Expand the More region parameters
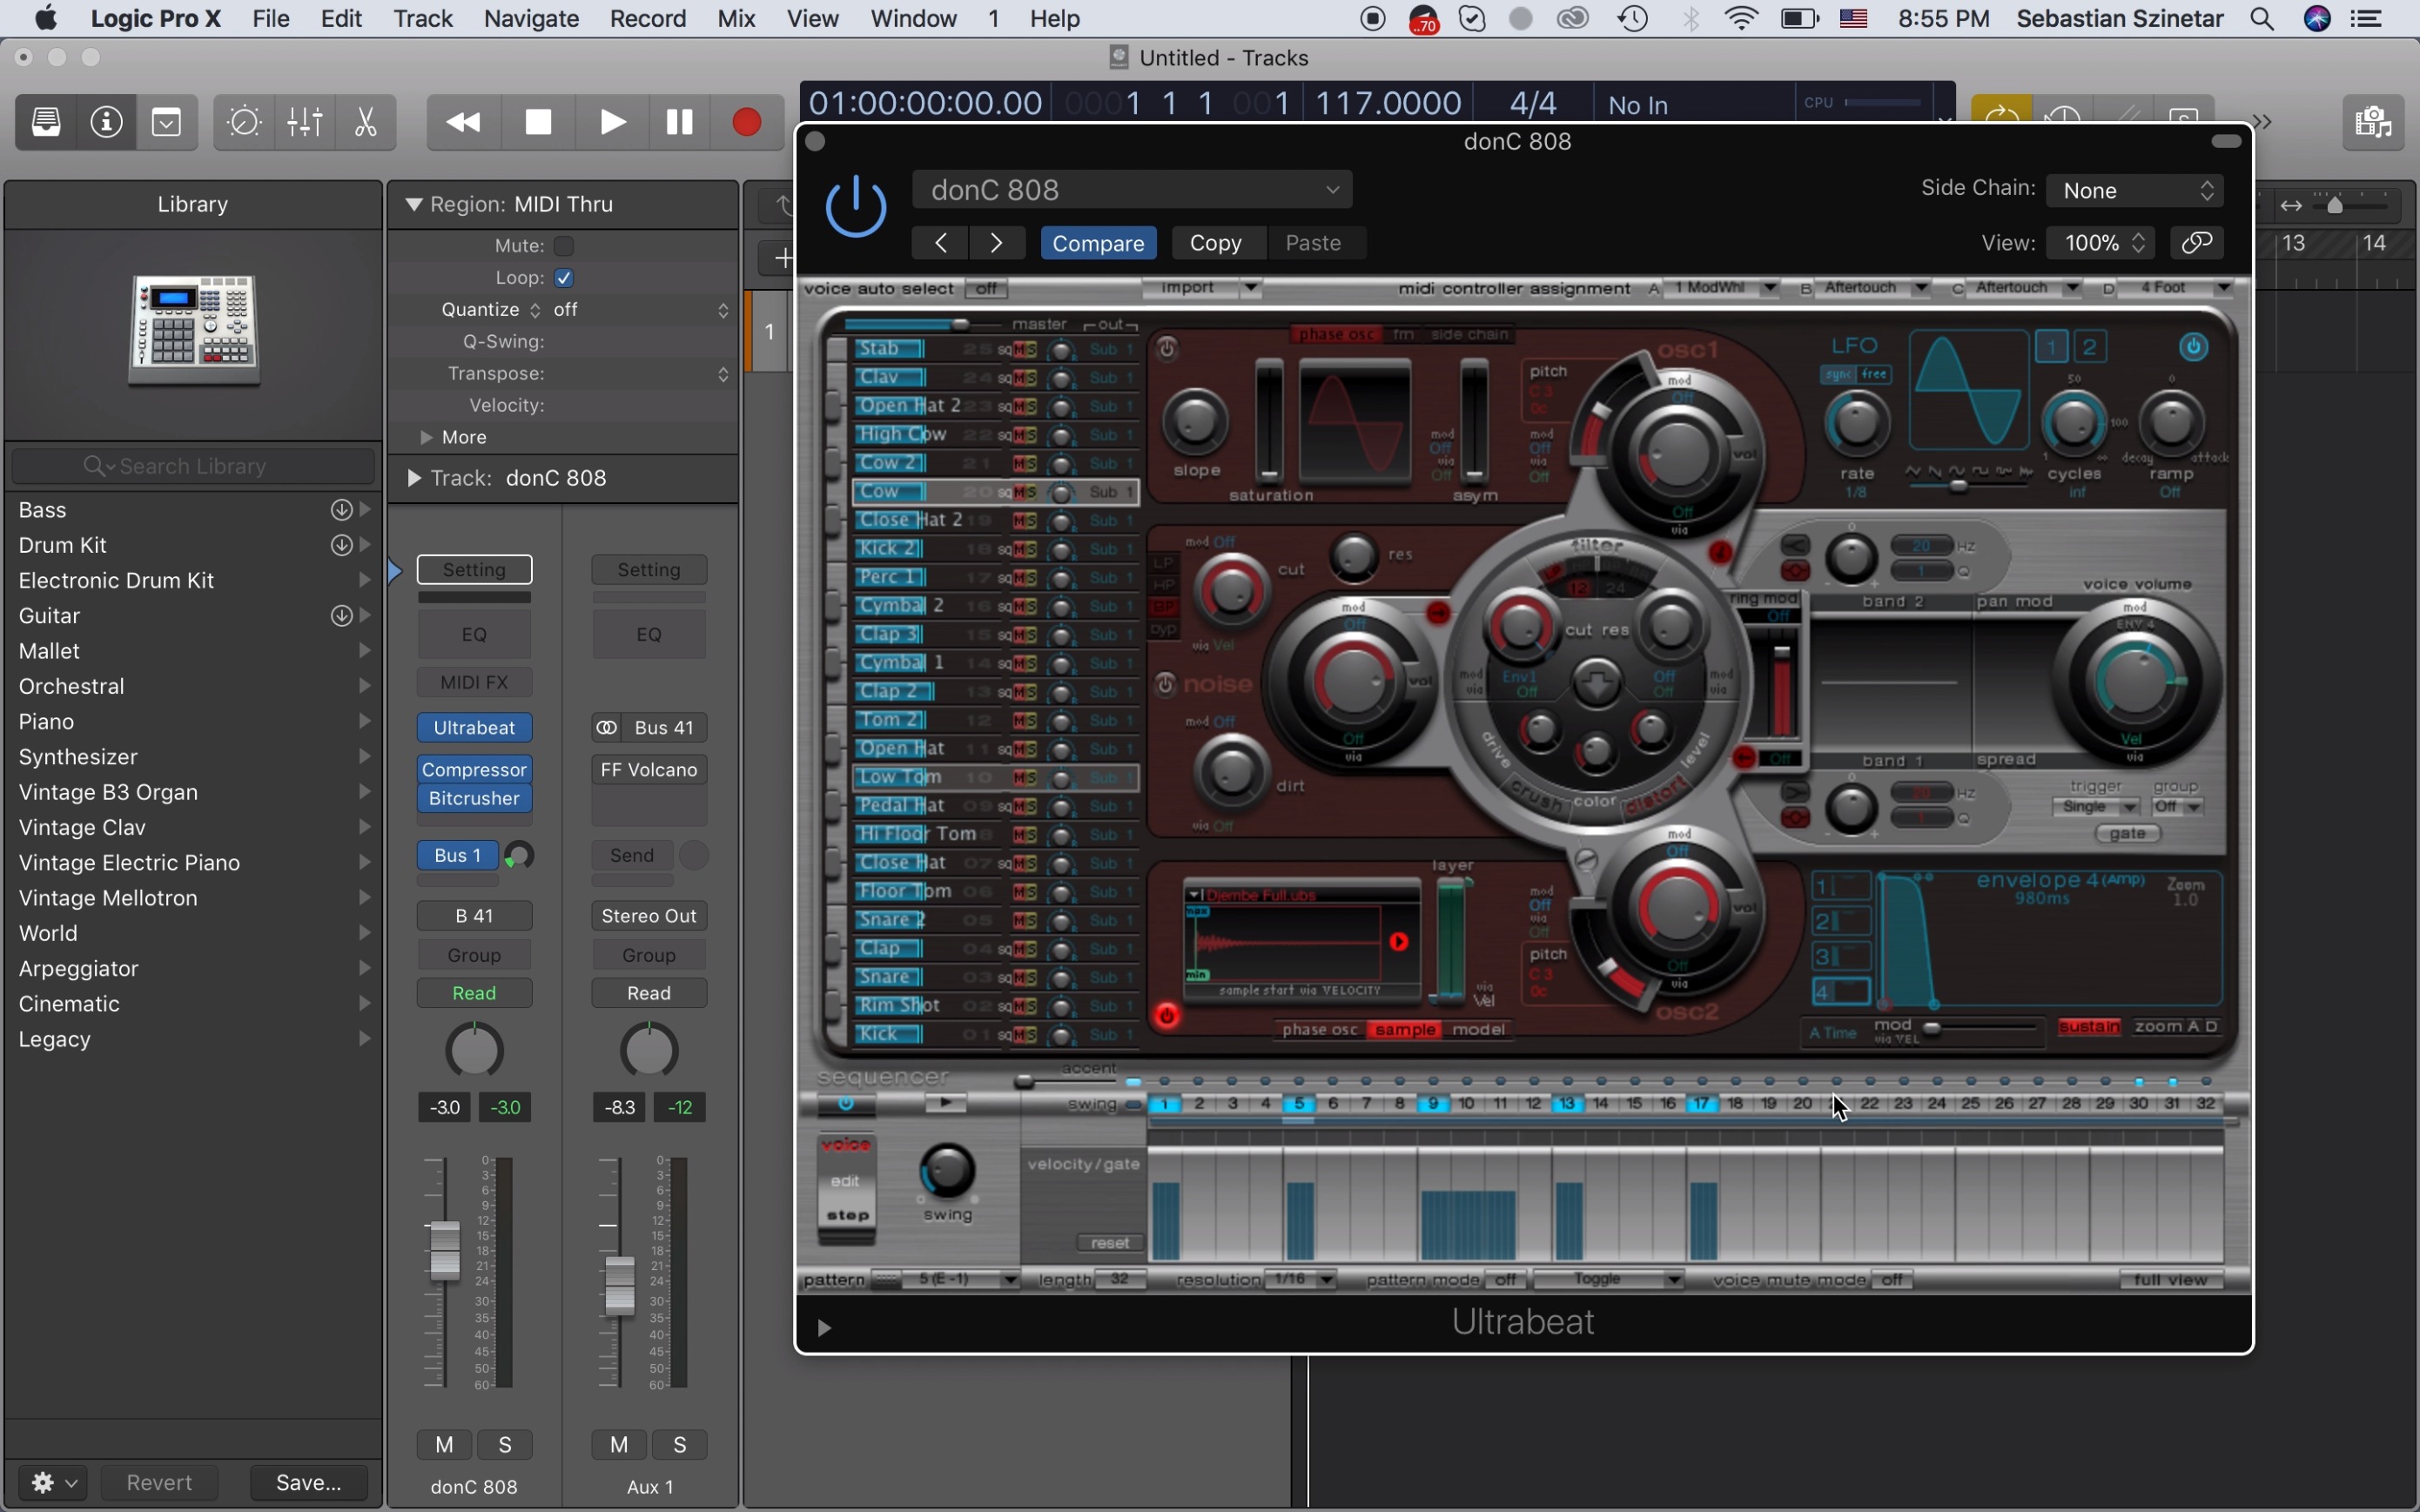 pyautogui.click(x=427, y=438)
